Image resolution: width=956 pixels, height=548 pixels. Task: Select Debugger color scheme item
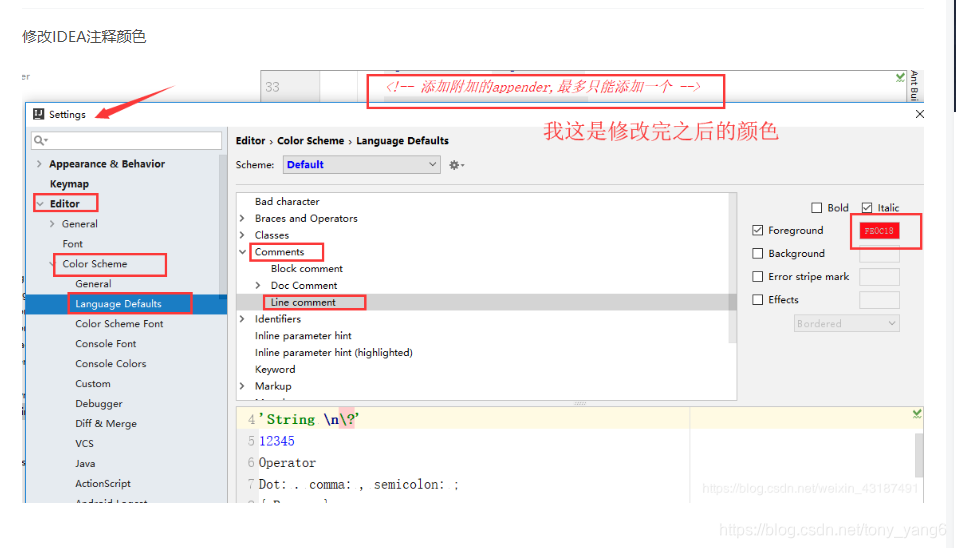(x=99, y=404)
